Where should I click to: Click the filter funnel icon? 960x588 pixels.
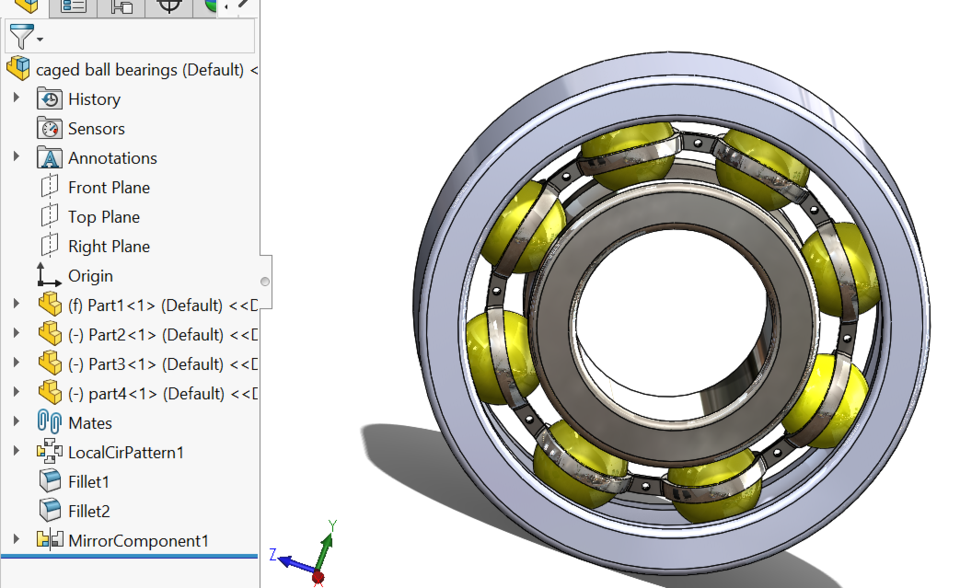click(21, 36)
